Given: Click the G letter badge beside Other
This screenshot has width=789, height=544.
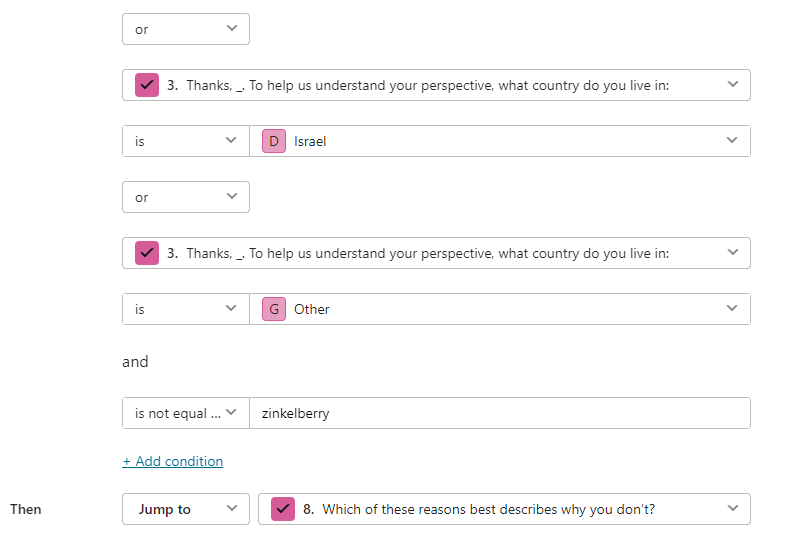Looking at the screenshot, I should 274,308.
